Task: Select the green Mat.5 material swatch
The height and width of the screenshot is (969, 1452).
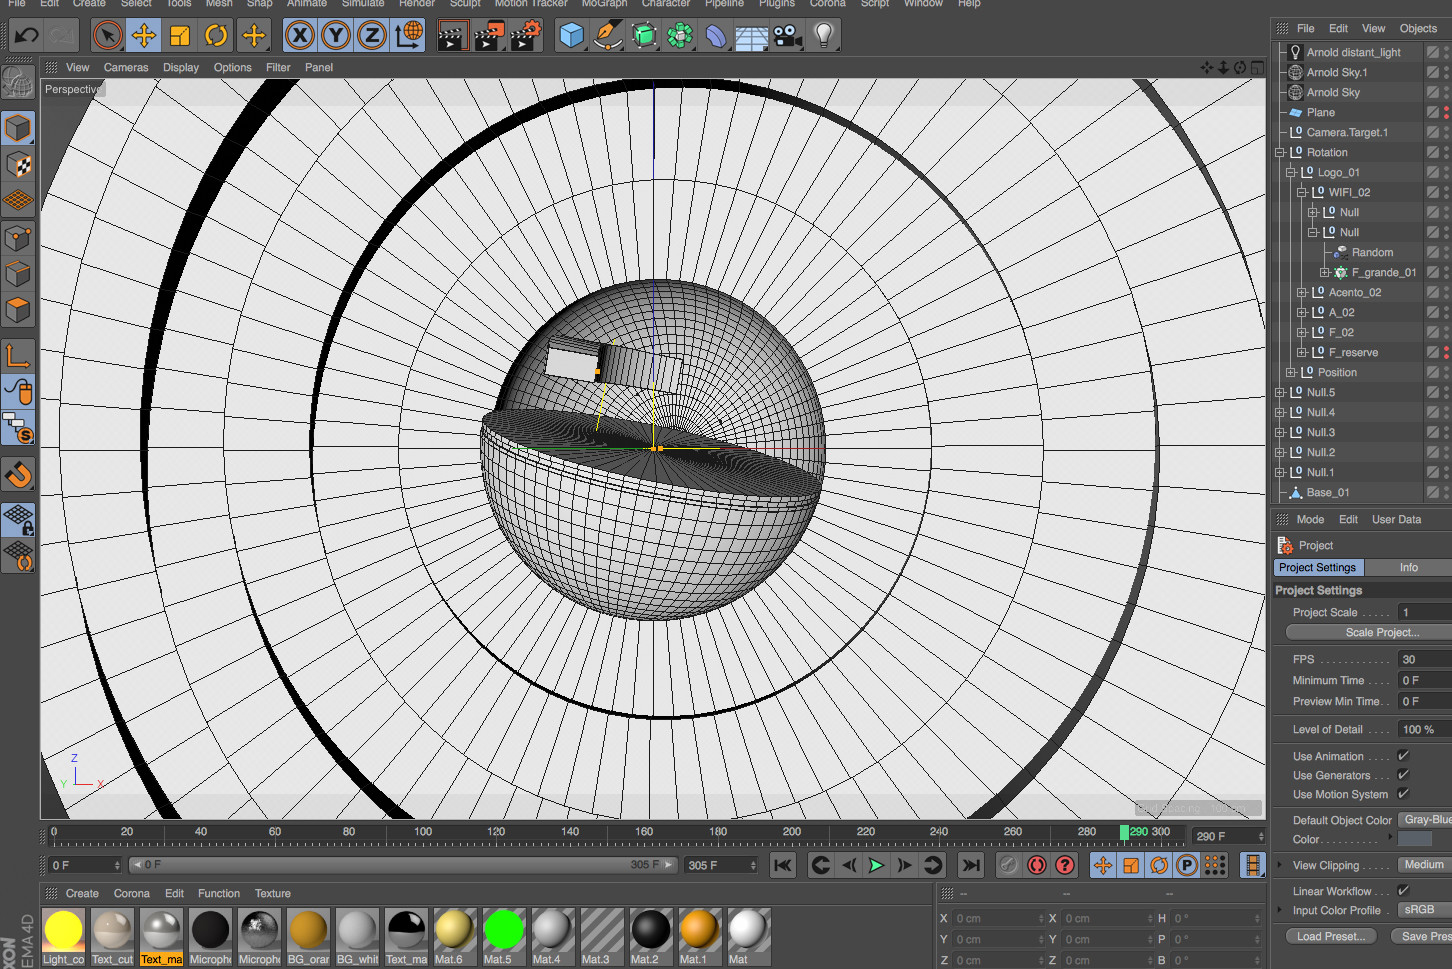Action: (x=504, y=931)
